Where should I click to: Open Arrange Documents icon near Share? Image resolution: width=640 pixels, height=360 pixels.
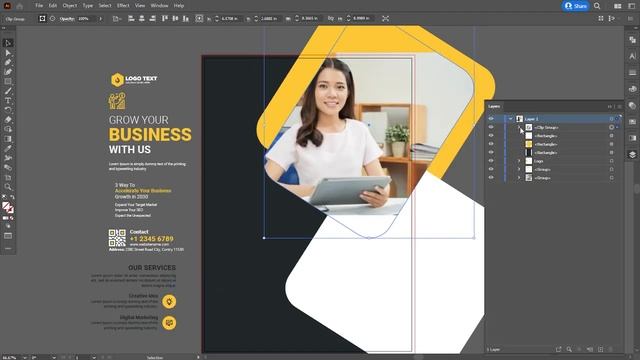(618, 6)
